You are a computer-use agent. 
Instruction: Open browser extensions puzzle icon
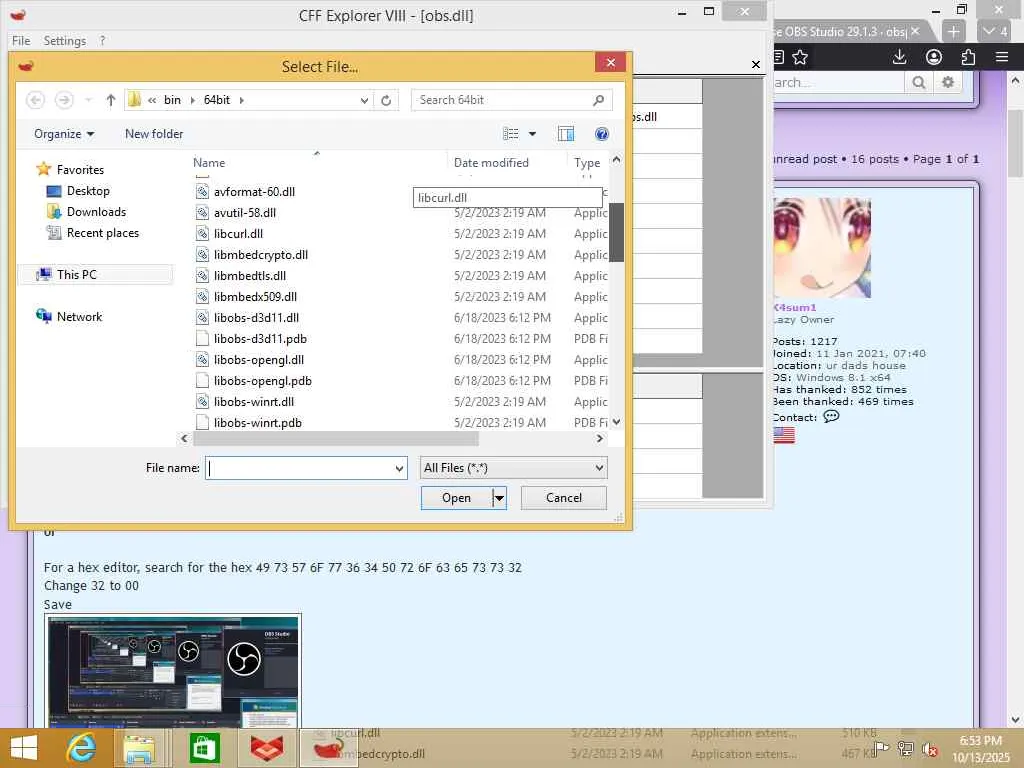pyautogui.click(x=968, y=57)
